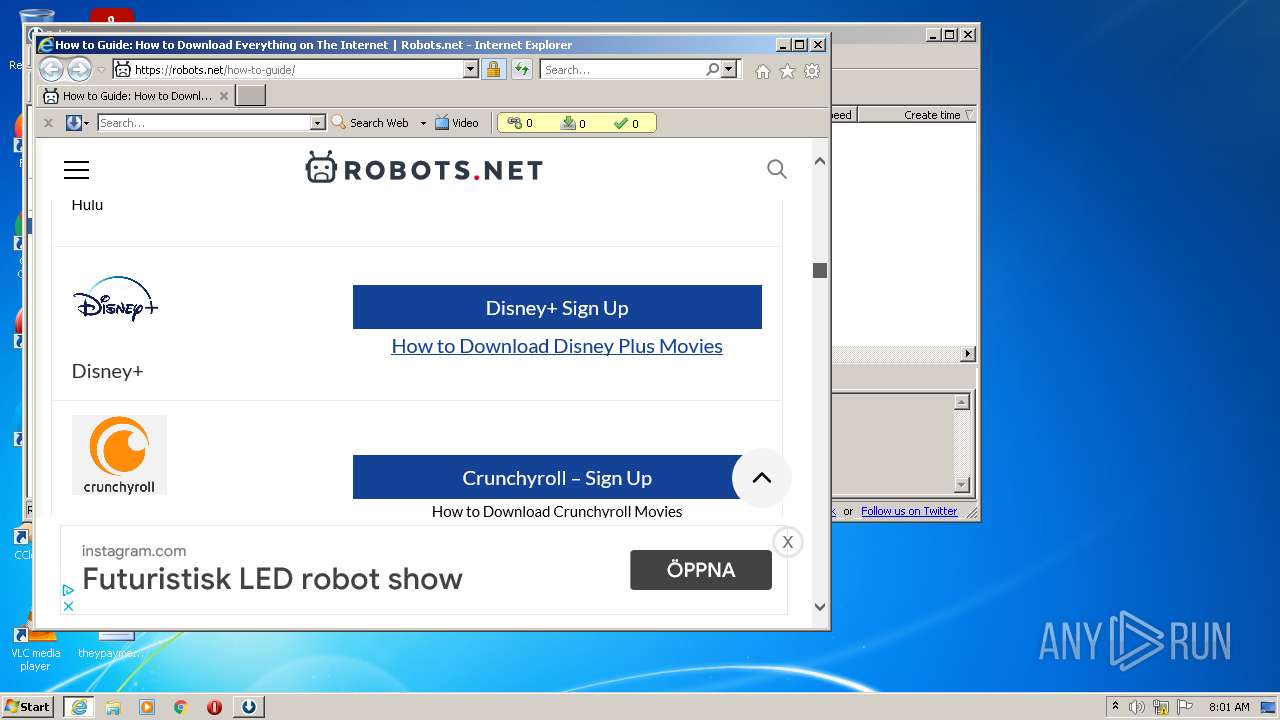Open the IE Home page icon
Image resolution: width=1280 pixels, height=720 pixels.
pos(763,71)
